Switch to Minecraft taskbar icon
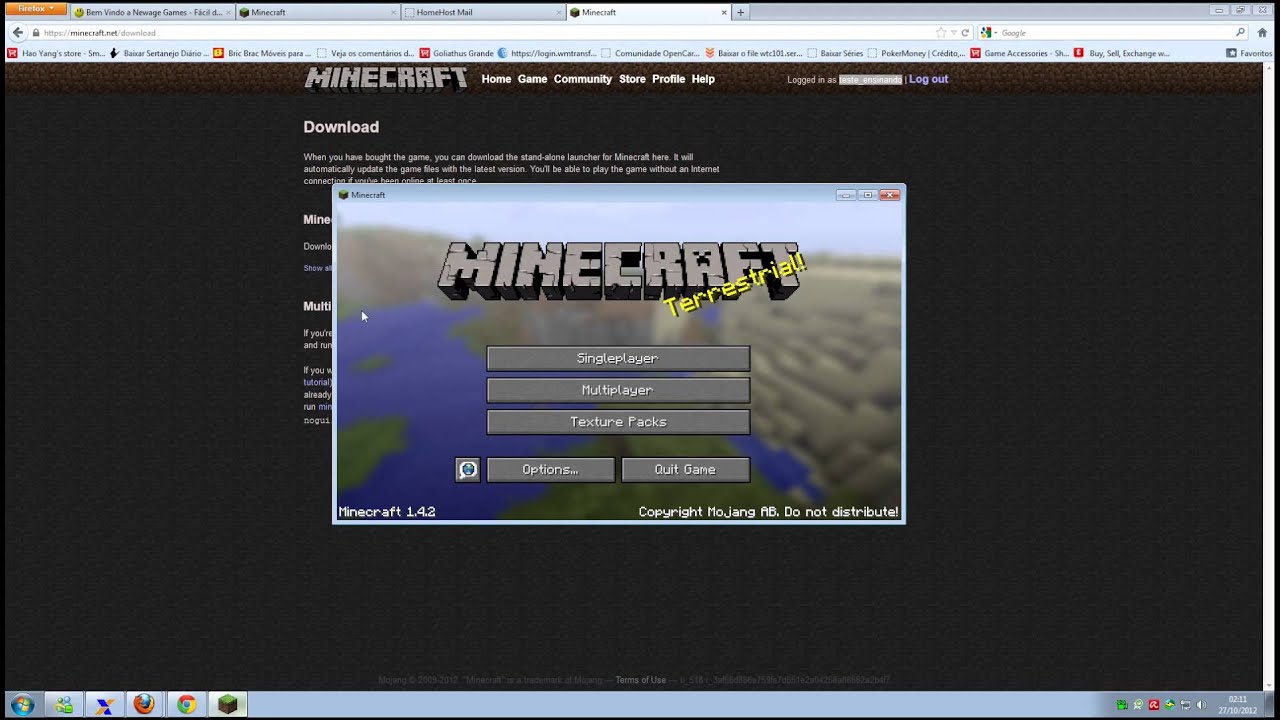The height and width of the screenshot is (720, 1280). pos(228,705)
